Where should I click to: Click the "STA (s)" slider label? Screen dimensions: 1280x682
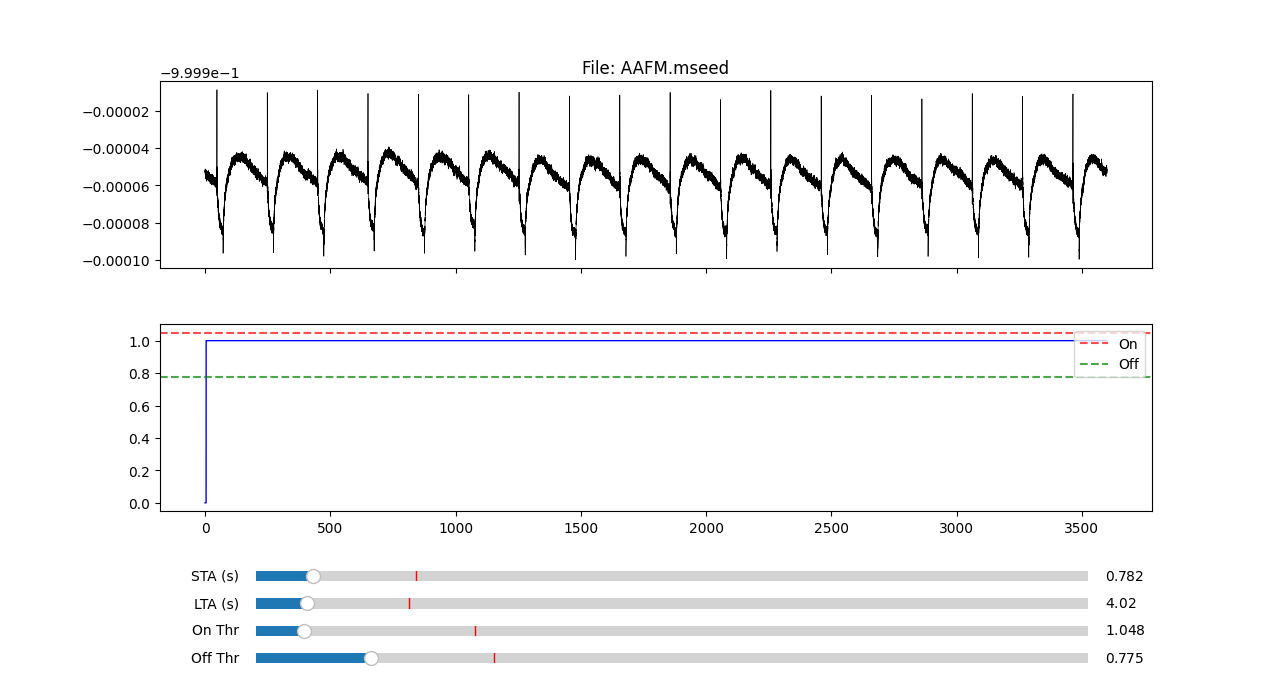click(x=215, y=576)
